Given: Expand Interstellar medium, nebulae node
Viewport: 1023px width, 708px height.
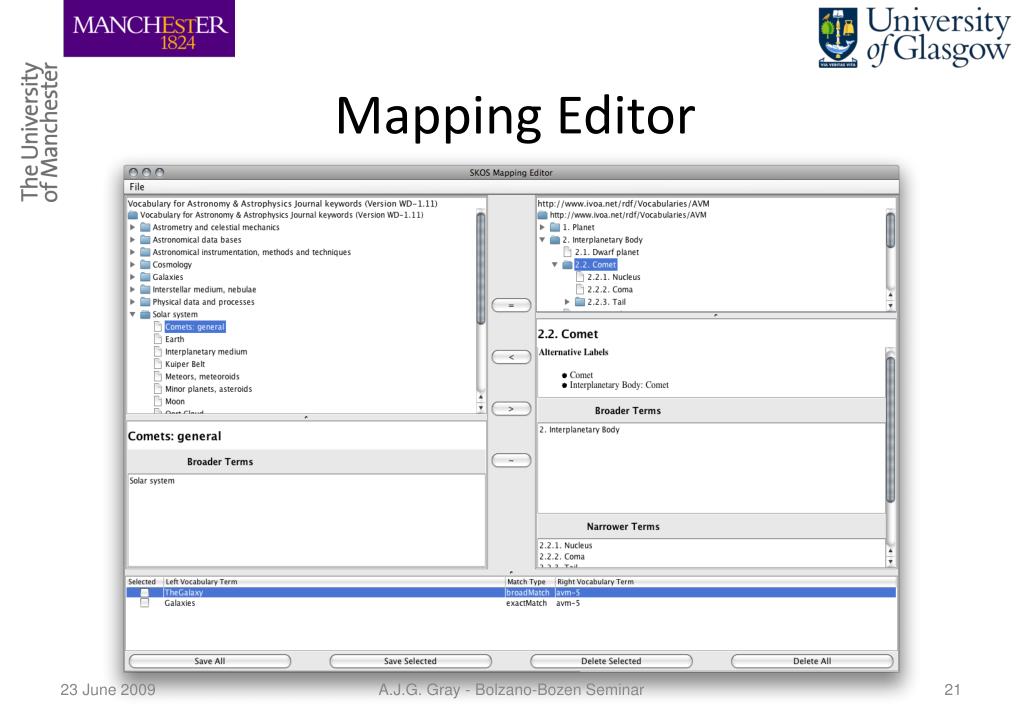Looking at the screenshot, I should [132, 290].
